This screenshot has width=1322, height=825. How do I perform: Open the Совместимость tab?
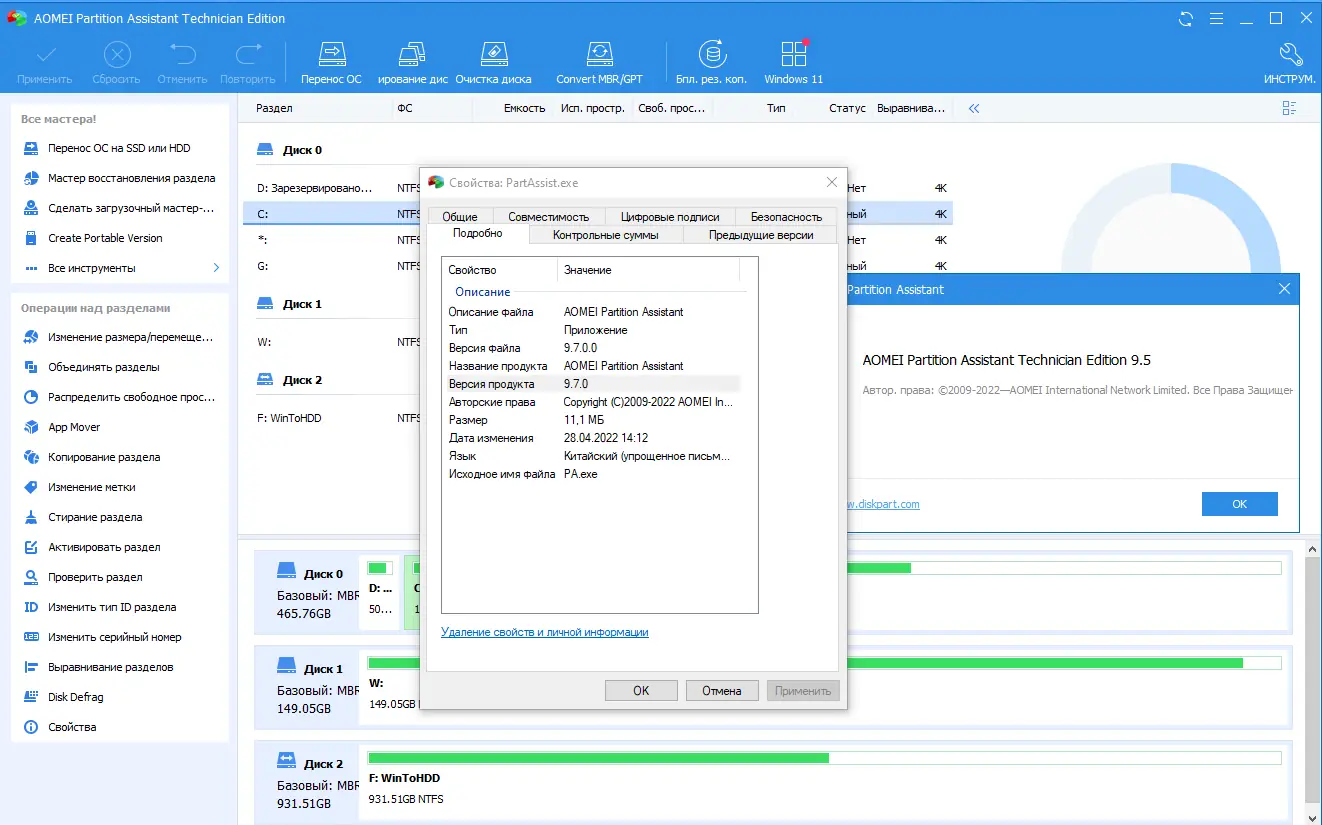[x=547, y=215]
